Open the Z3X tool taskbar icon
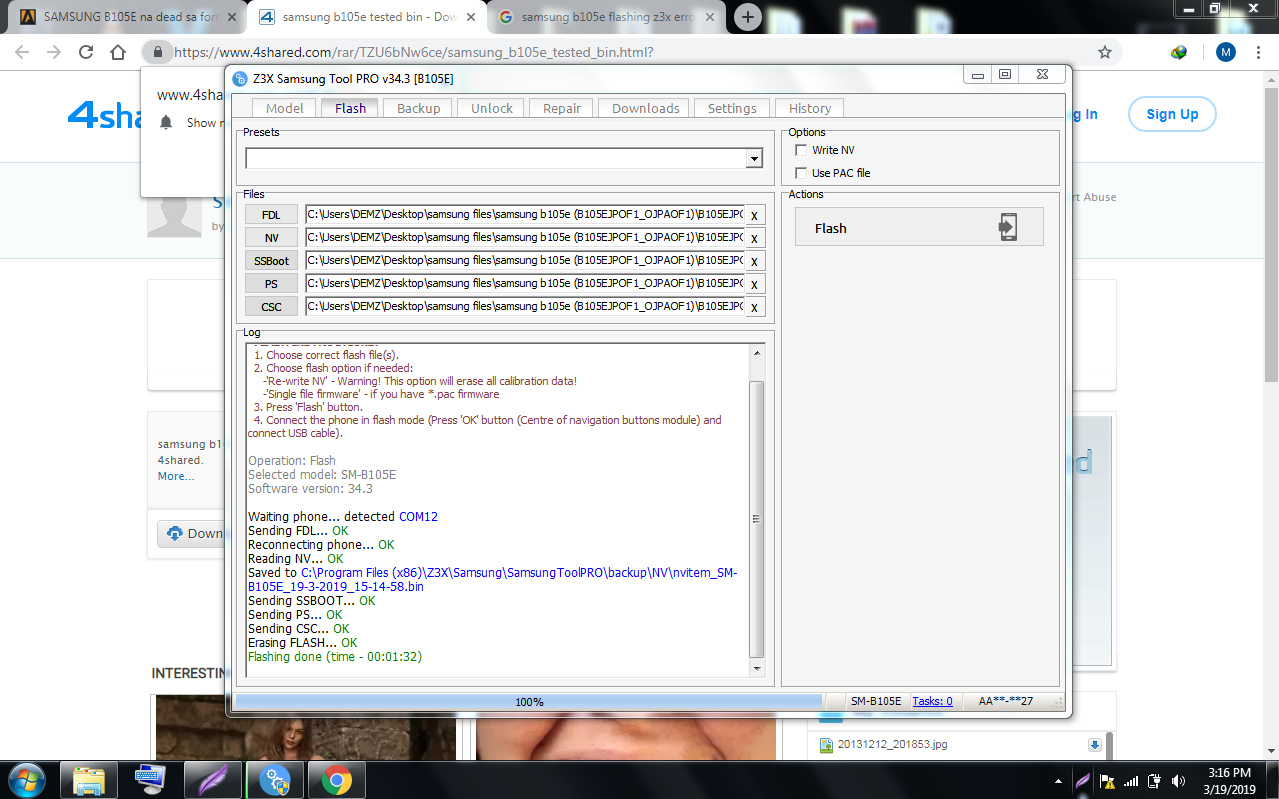The height and width of the screenshot is (799, 1279). coord(275,780)
